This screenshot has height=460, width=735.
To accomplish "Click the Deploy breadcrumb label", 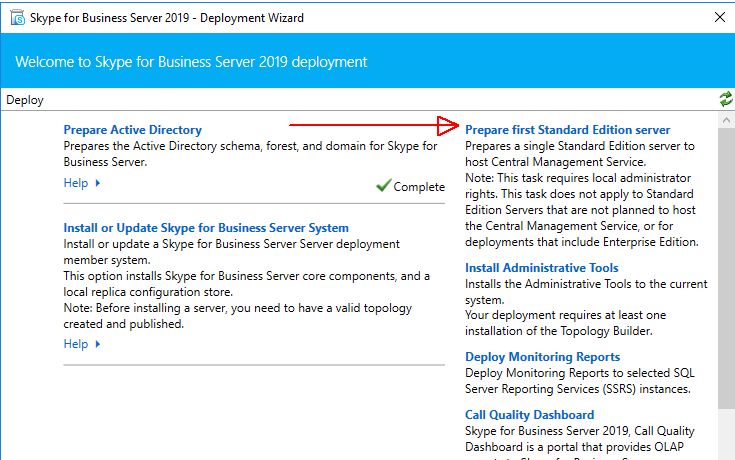I will 25,100.
